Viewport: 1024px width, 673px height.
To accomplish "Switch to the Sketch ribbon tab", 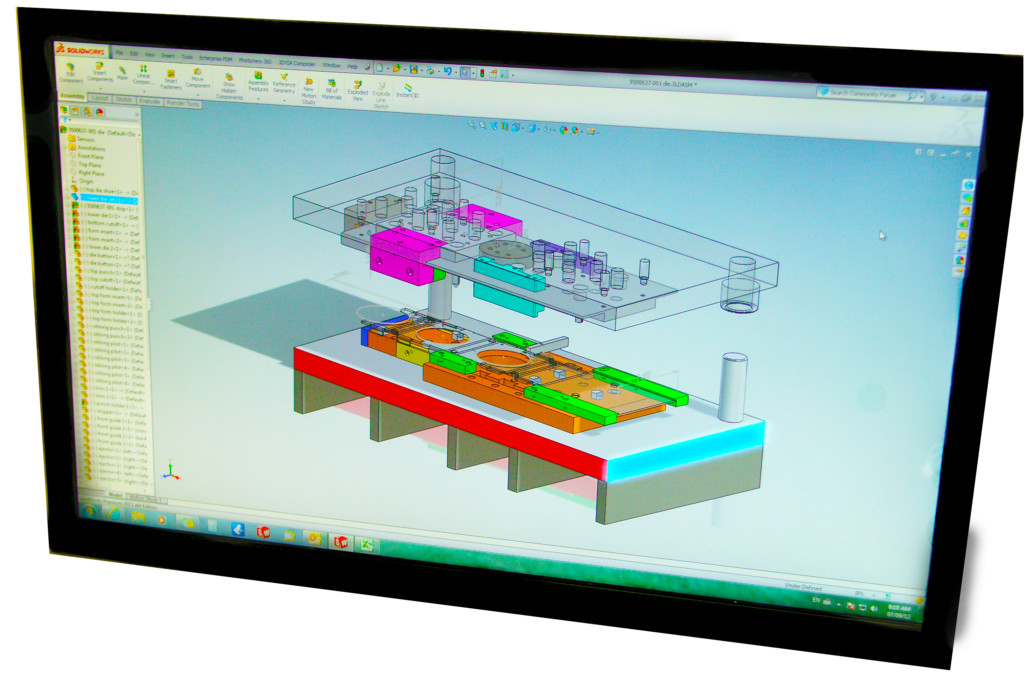I will point(123,99).
